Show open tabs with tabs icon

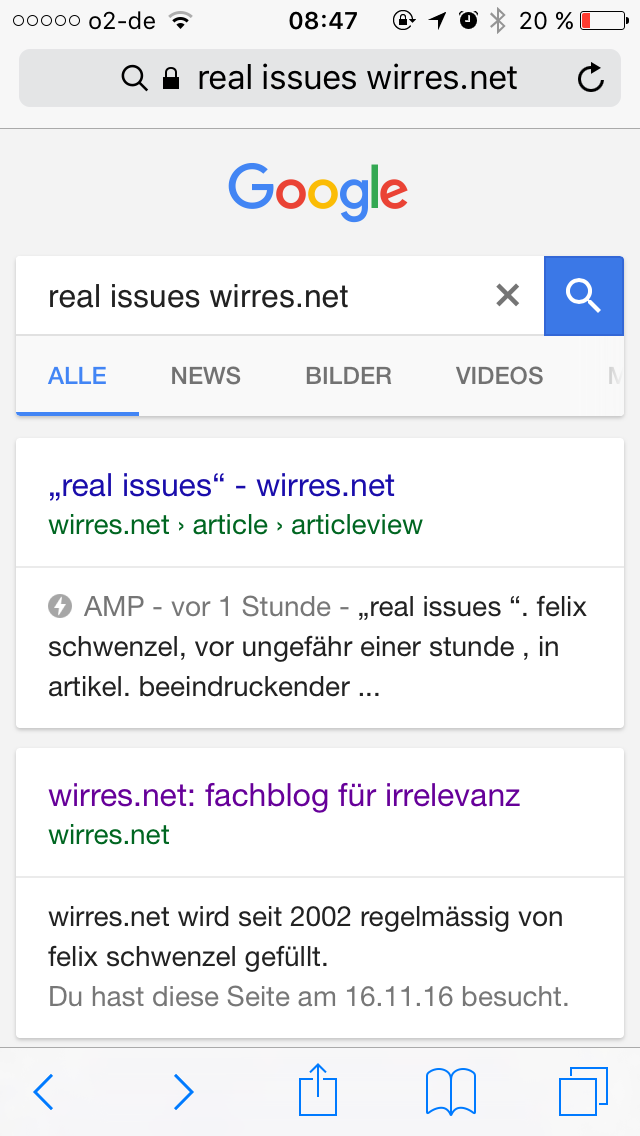coord(583,1091)
